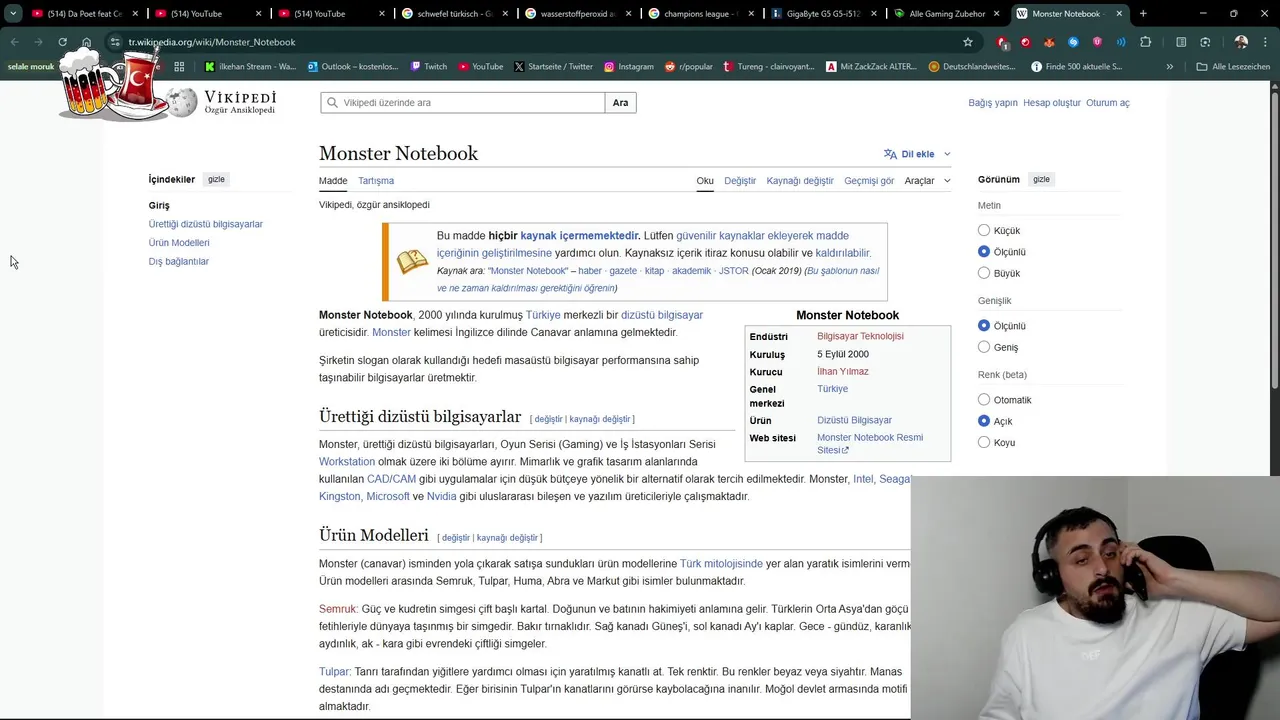Open the Chrome three-dot menu
The image size is (1280, 720).
tap(1265, 42)
